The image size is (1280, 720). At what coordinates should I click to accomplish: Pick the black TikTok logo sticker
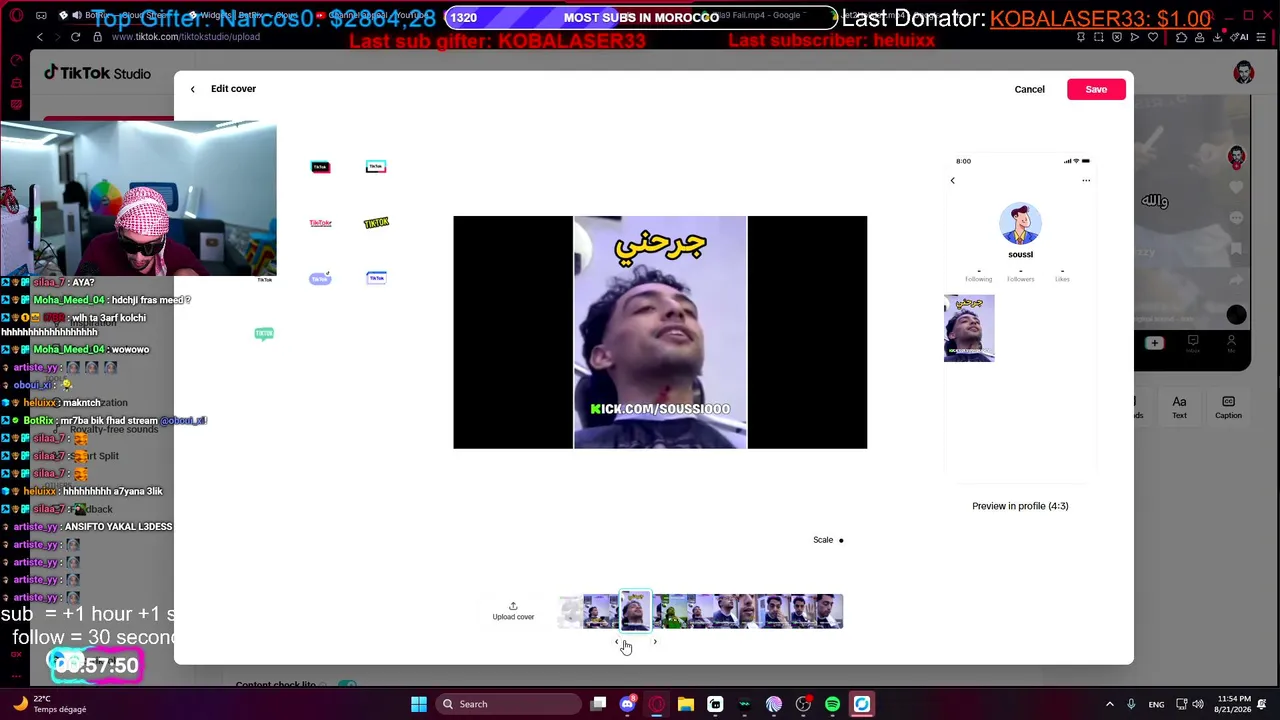click(x=320, y=167)
